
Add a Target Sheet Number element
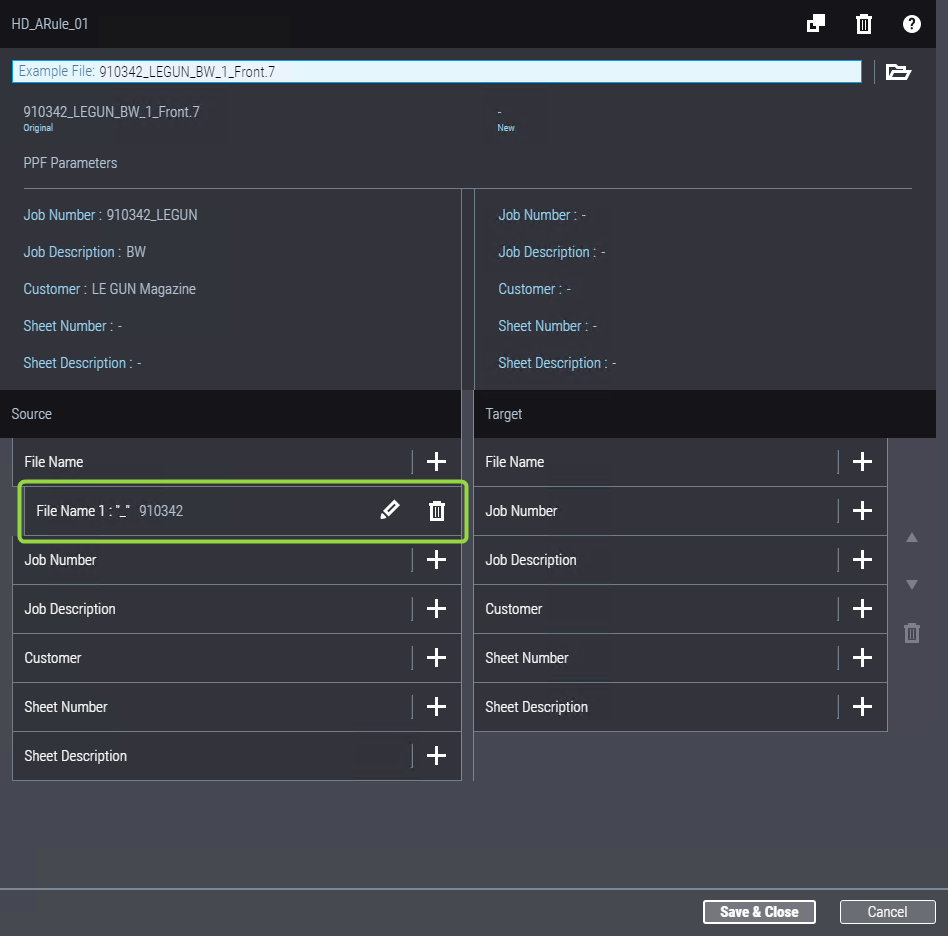point(862,658)
